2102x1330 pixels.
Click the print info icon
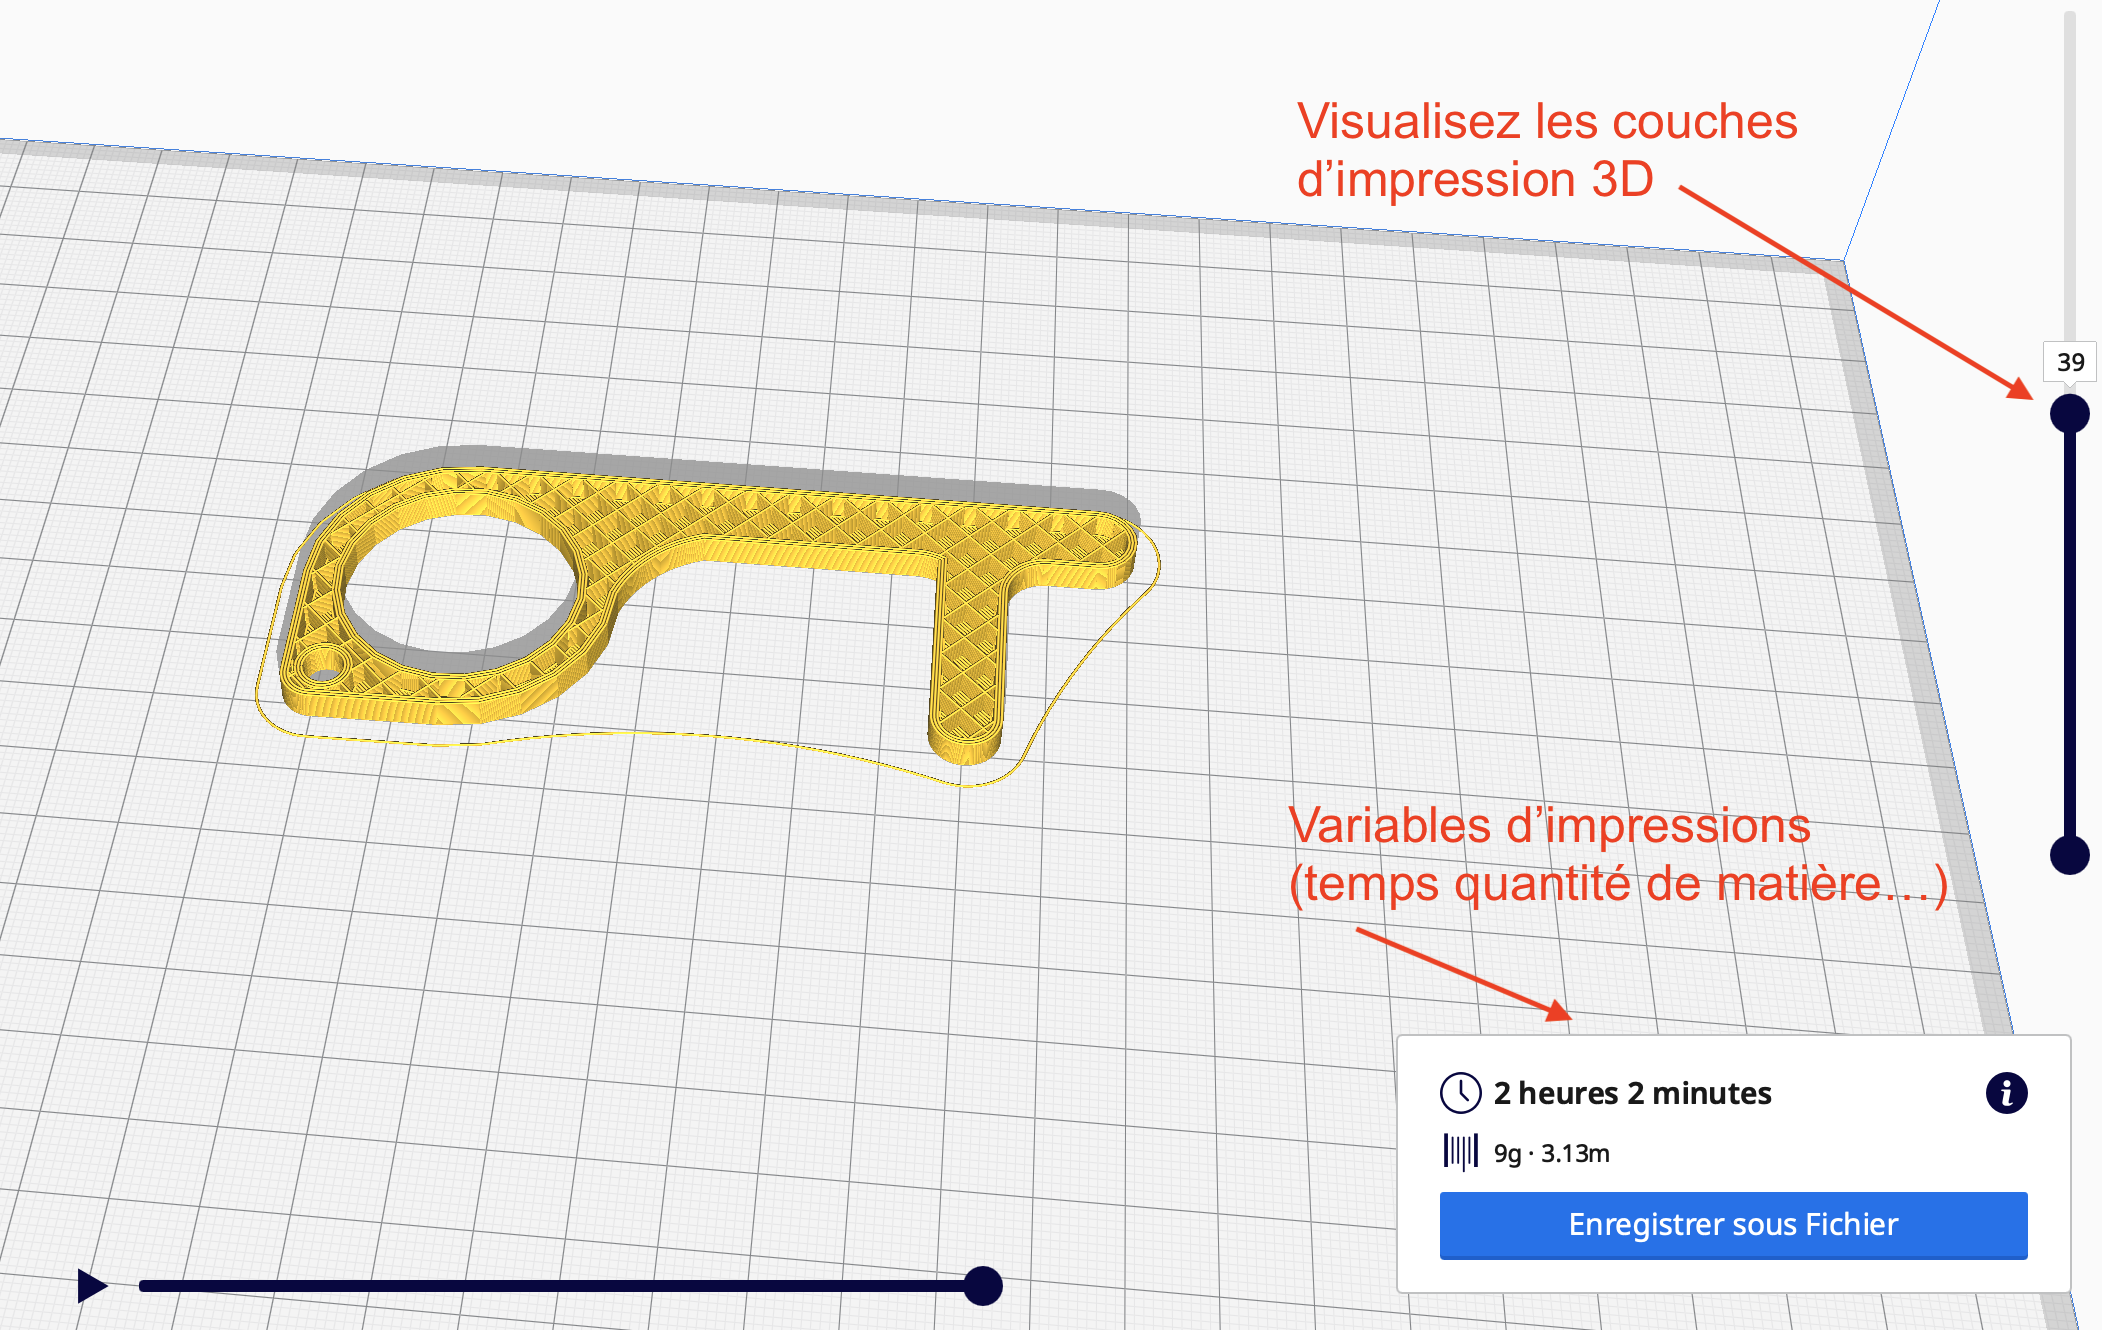tap(2006, 1092)
